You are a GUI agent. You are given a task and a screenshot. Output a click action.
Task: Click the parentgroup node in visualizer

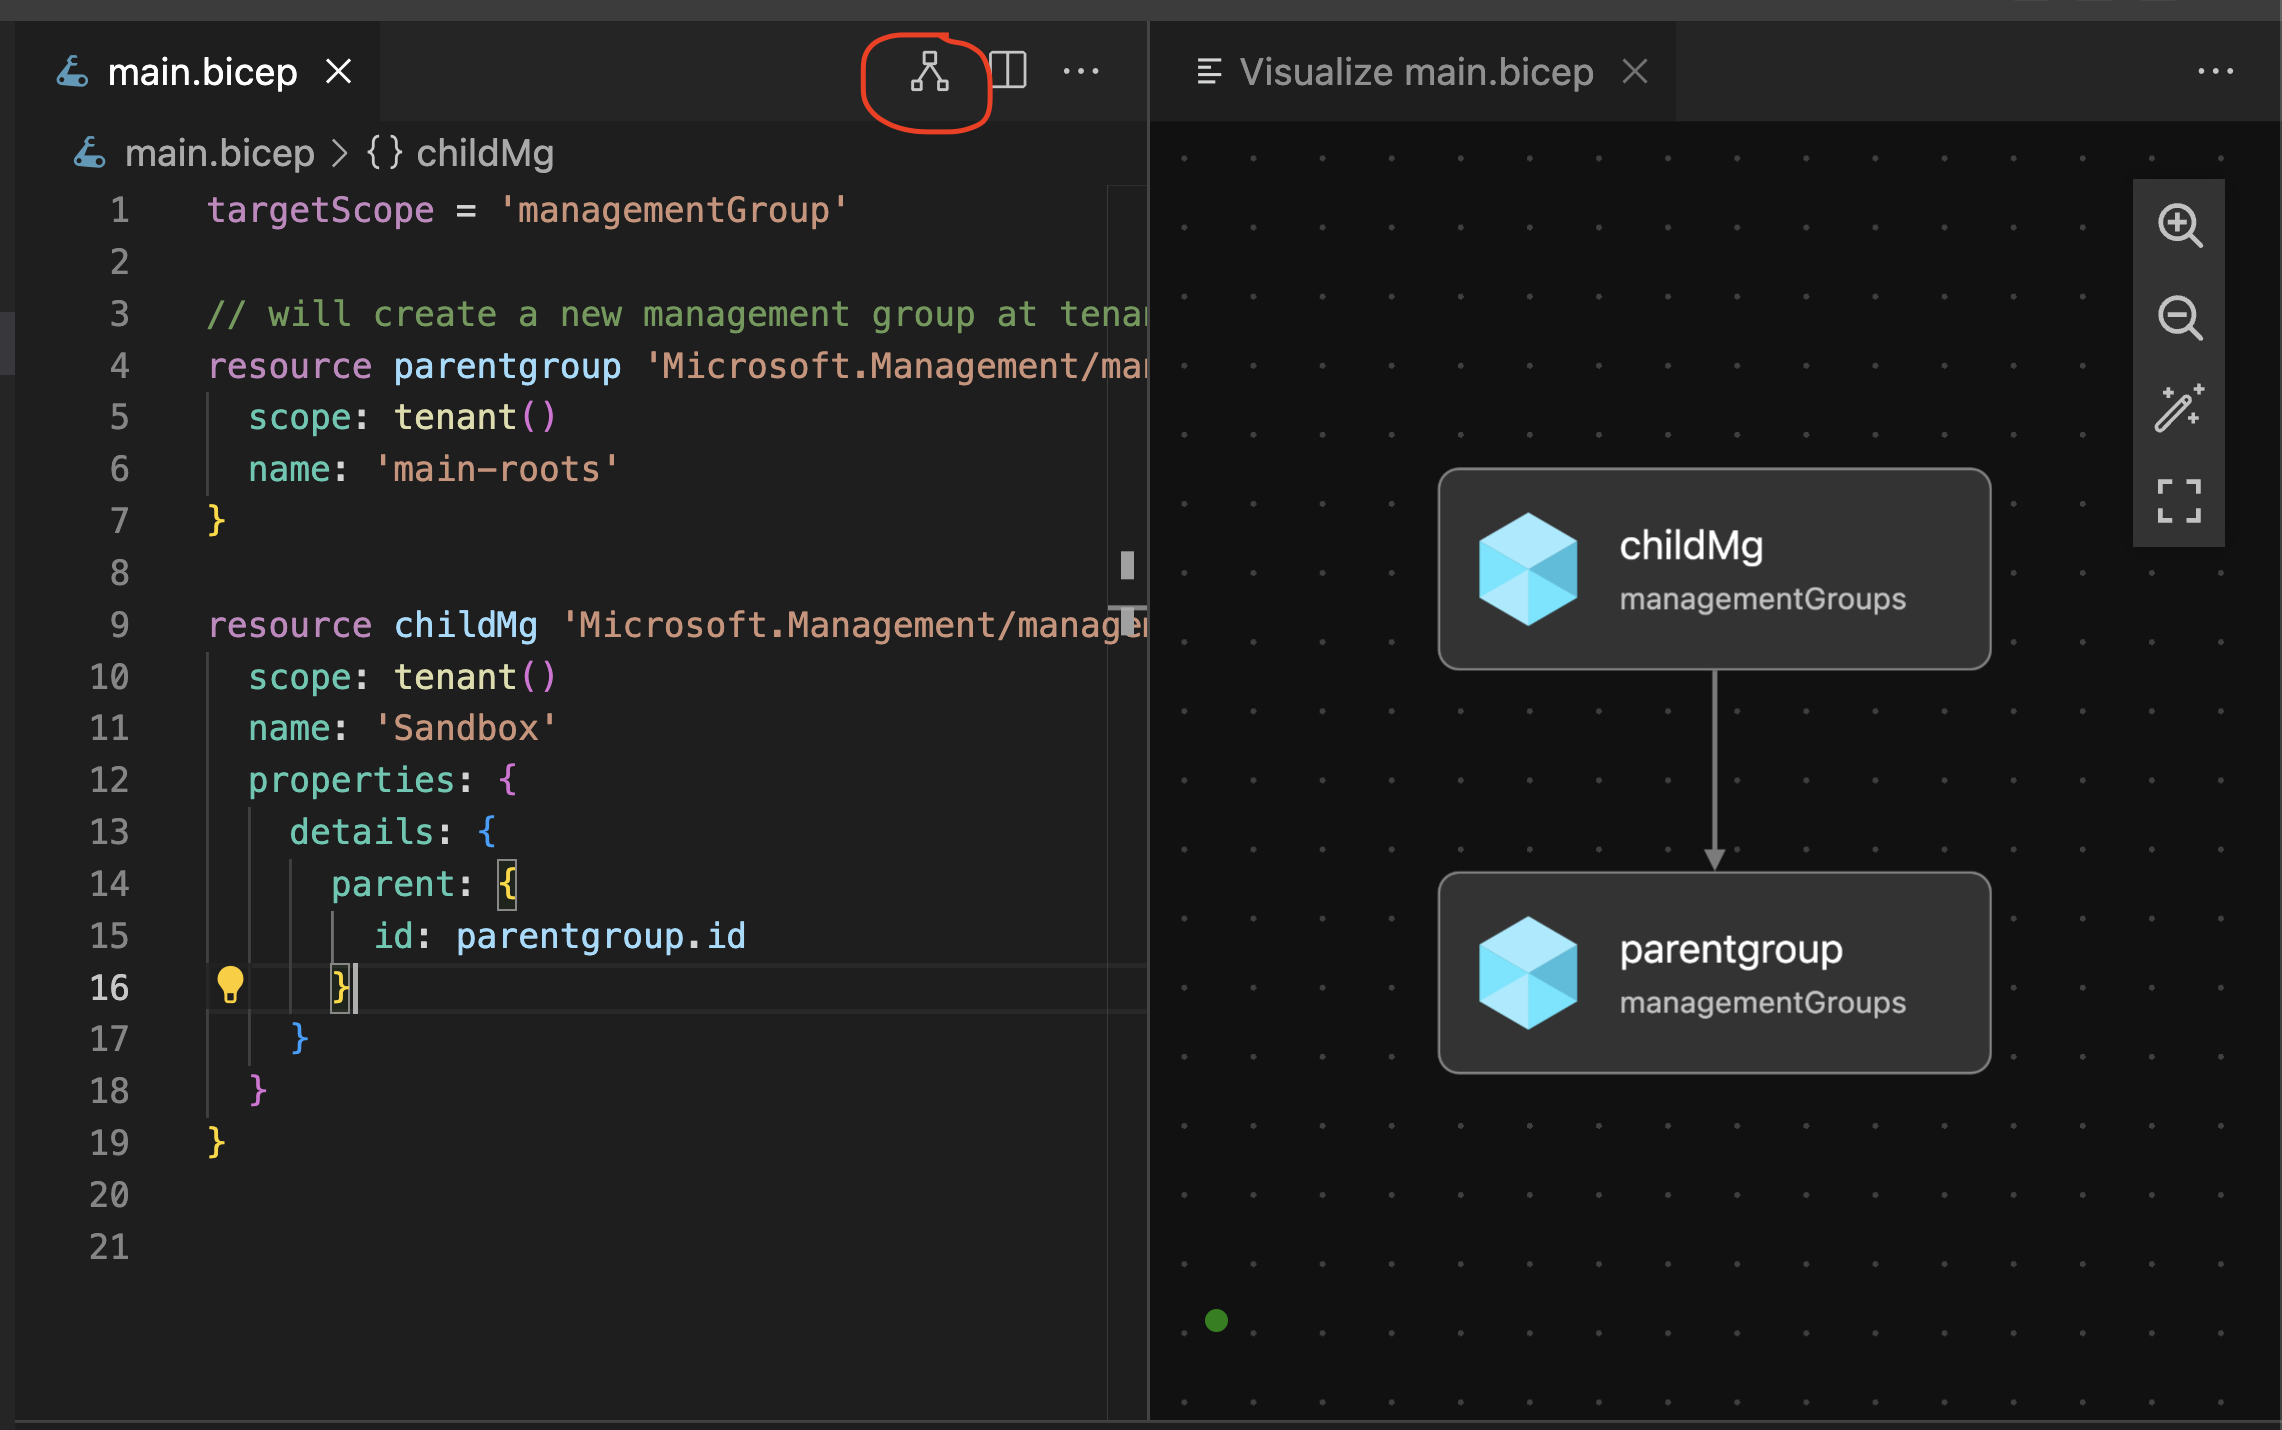[x=1714, y=973]
